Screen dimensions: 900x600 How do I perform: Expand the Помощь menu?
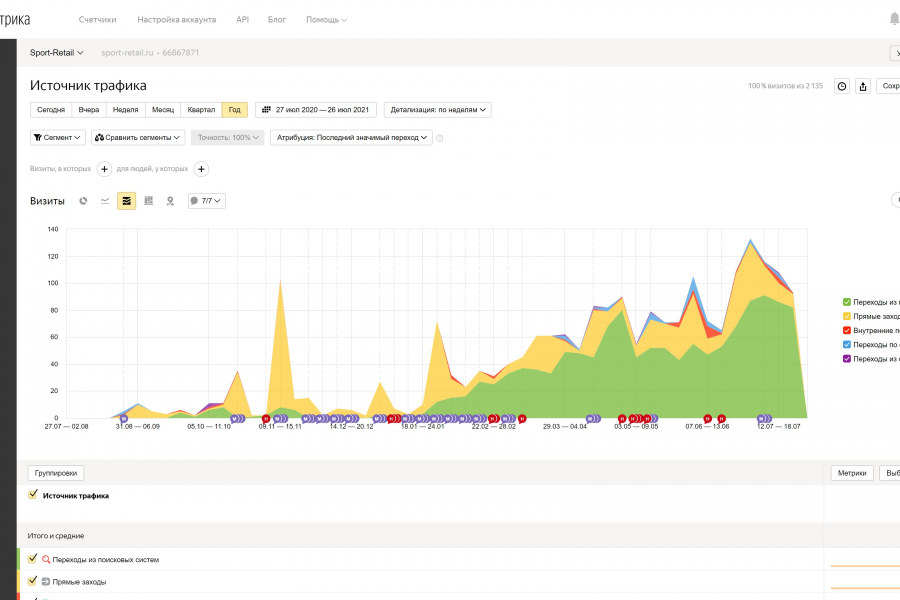pos(326,20)
